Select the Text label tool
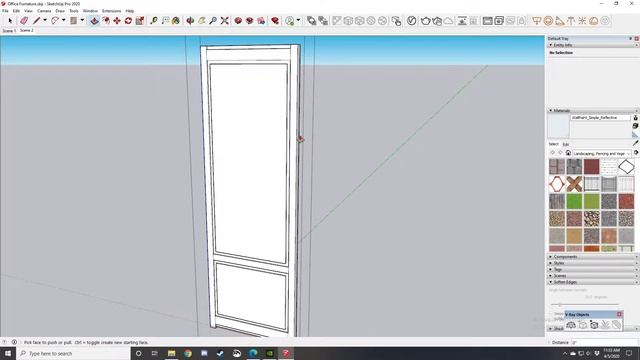This screenshot has width=640, height=360. pyautogui.click(x=165, y=20)
